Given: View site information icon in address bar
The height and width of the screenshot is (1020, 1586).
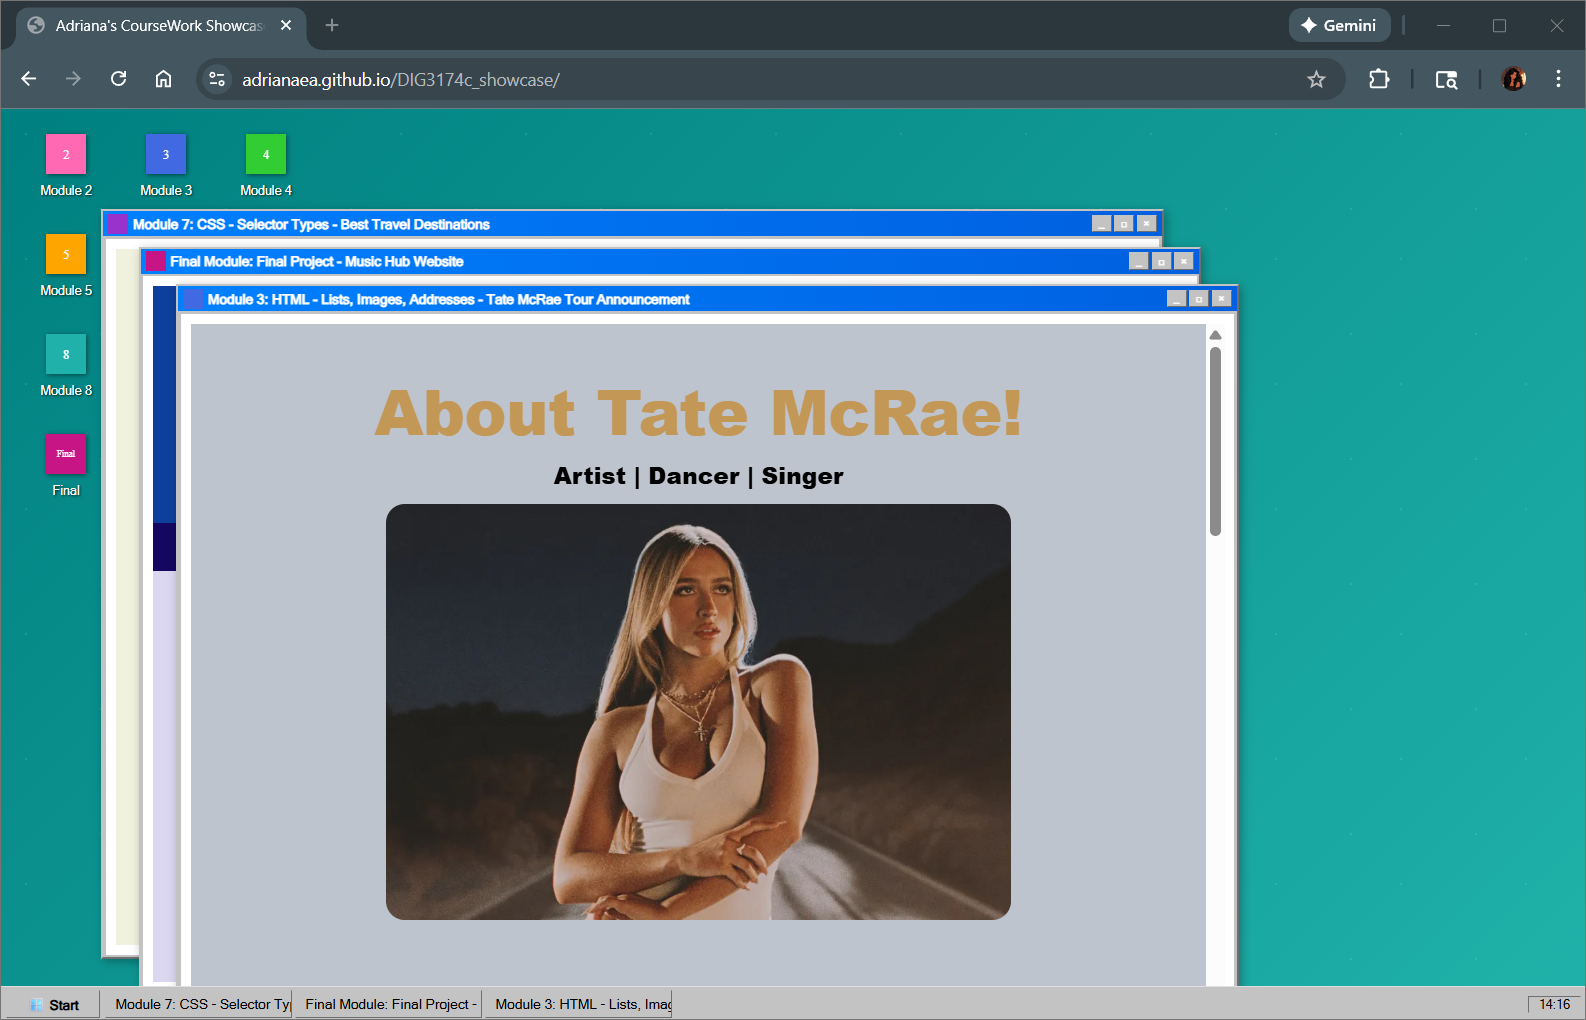Looking at the screenshot, I should (217, 79).
